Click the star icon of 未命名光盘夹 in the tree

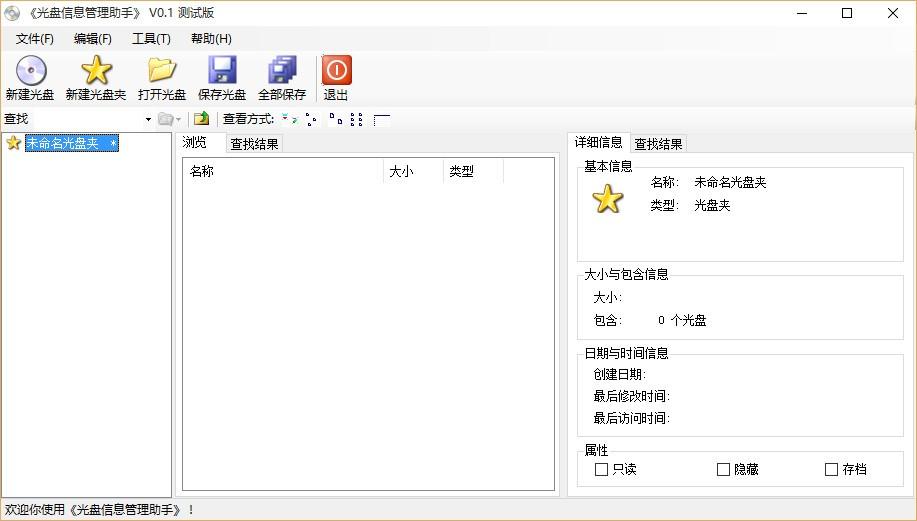pos(13,143)
